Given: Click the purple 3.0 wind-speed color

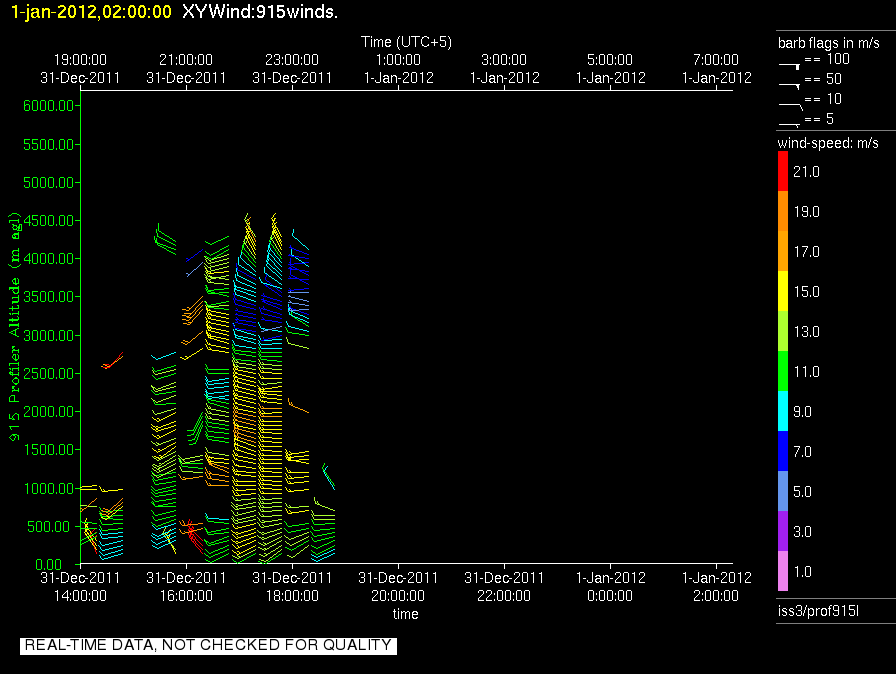Looking at the screenshot, I should tap(783, 531).
